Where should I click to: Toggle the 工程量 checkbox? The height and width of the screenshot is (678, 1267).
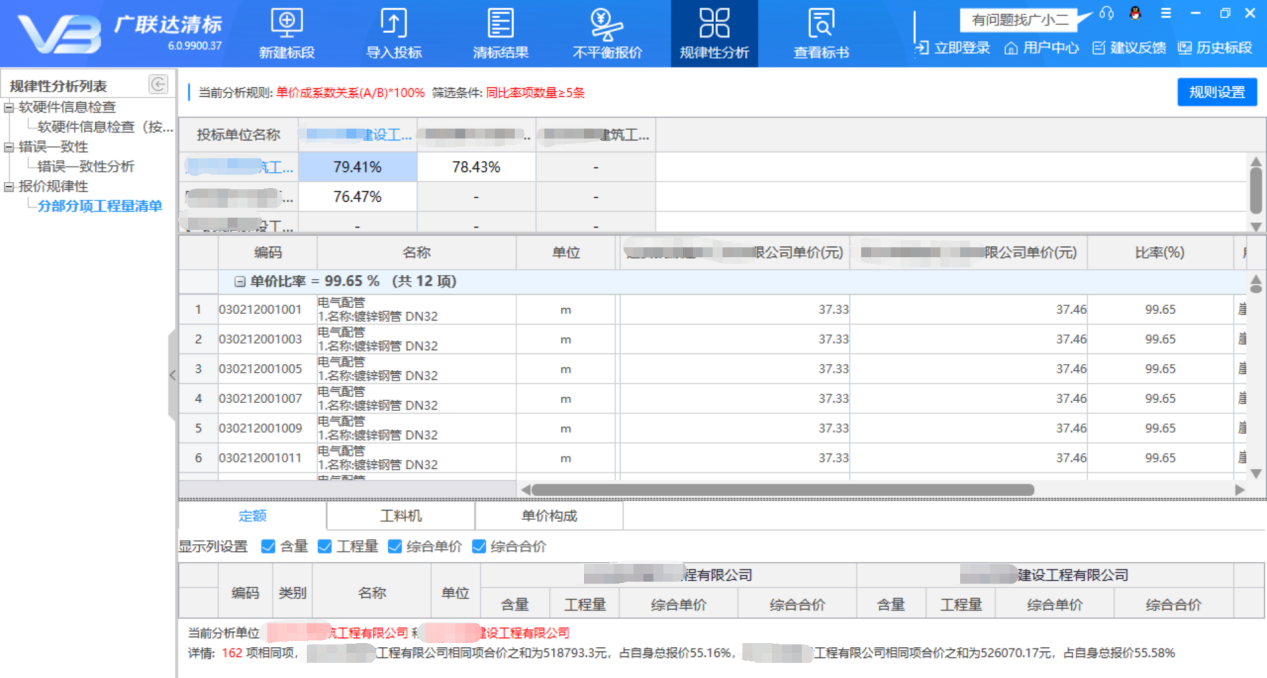click(x=325, y=546)
